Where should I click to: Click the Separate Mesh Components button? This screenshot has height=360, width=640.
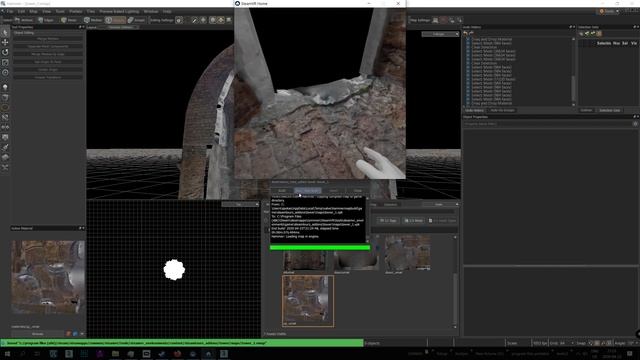[48, 47]
